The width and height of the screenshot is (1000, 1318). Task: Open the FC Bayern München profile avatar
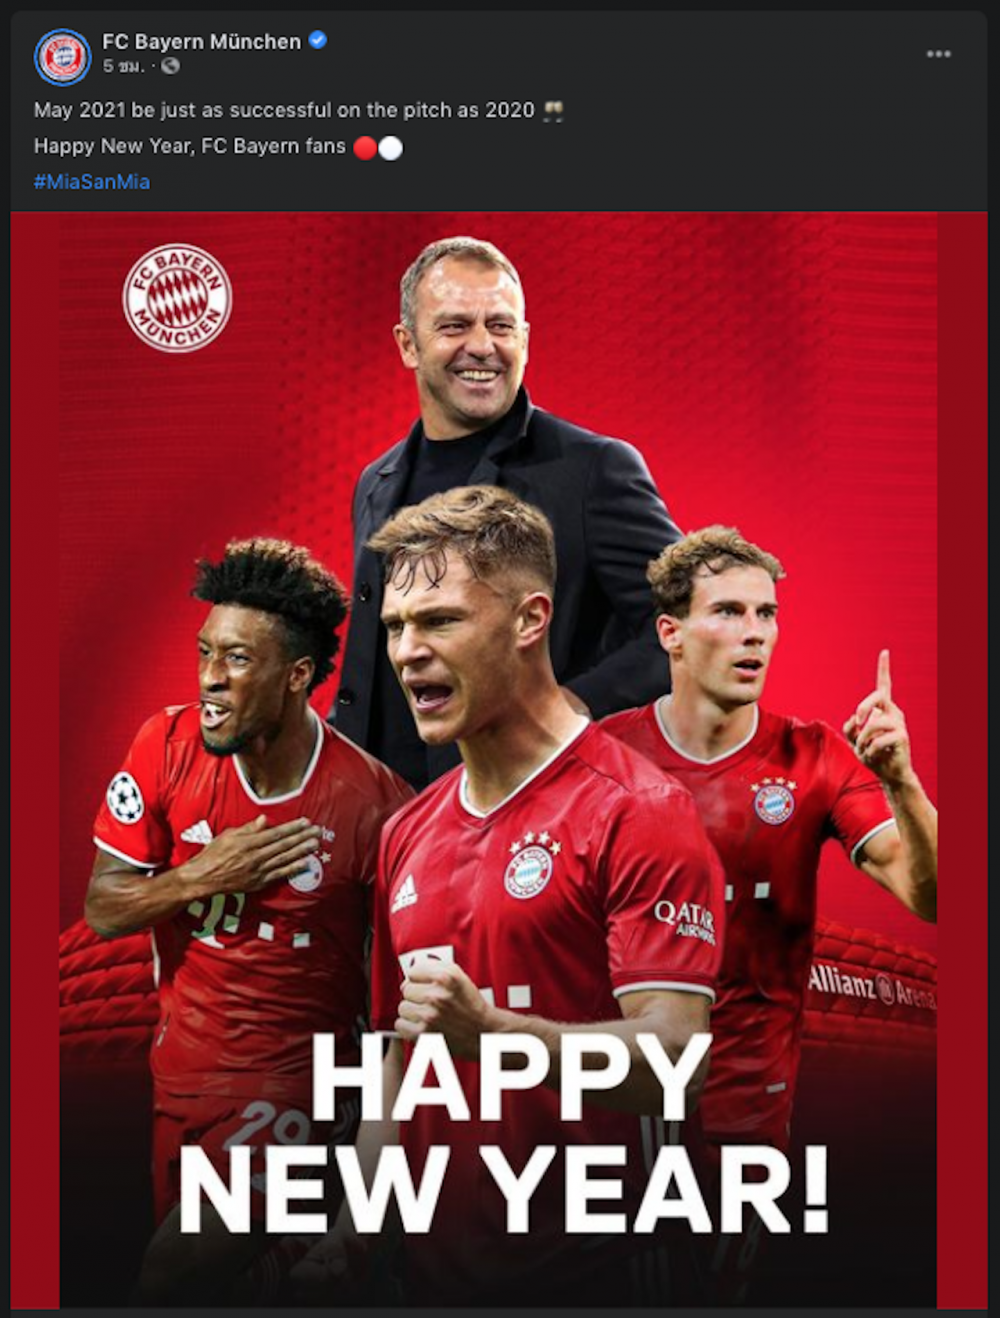[63, 57]
